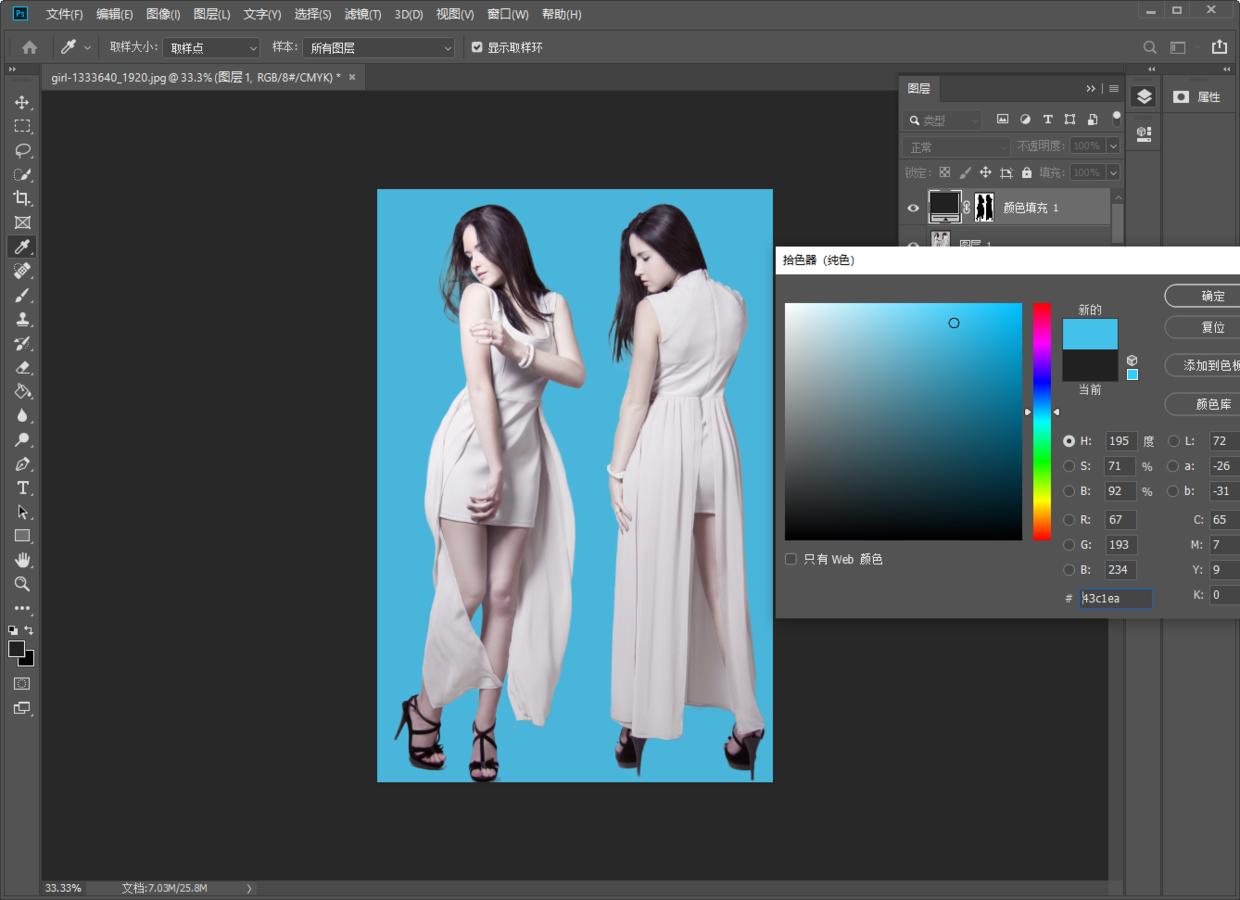This screenshot has width=1240, height=900.
Task: Hide the 颜色填充 1 layer
Action: [912, 208]
